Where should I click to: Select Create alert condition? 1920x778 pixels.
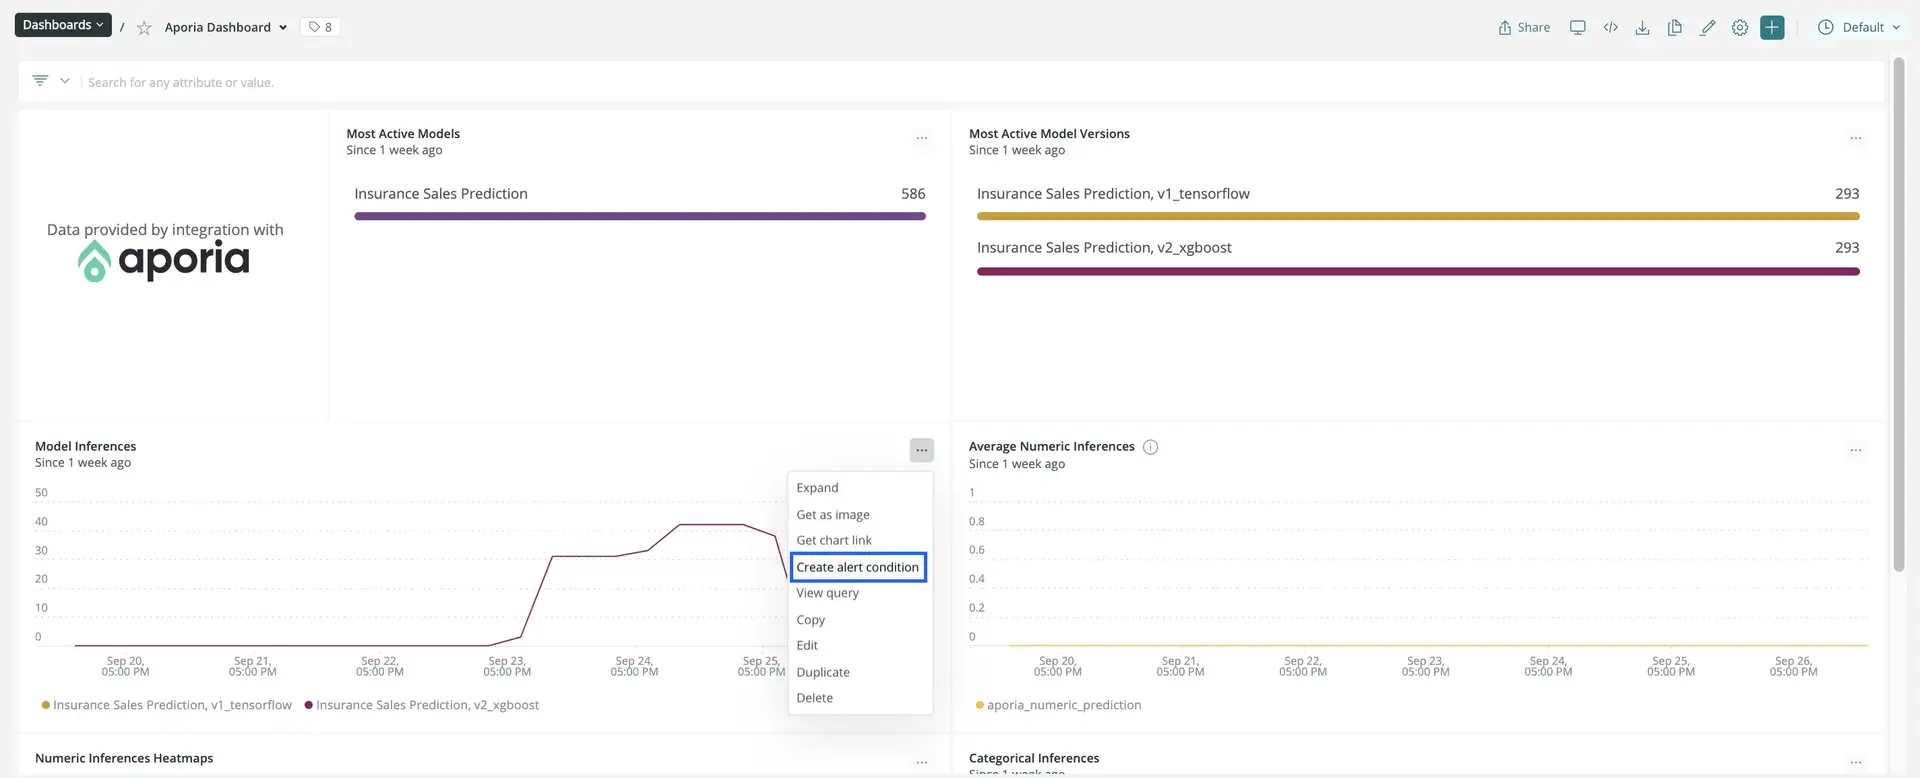[x=858, y=567]
